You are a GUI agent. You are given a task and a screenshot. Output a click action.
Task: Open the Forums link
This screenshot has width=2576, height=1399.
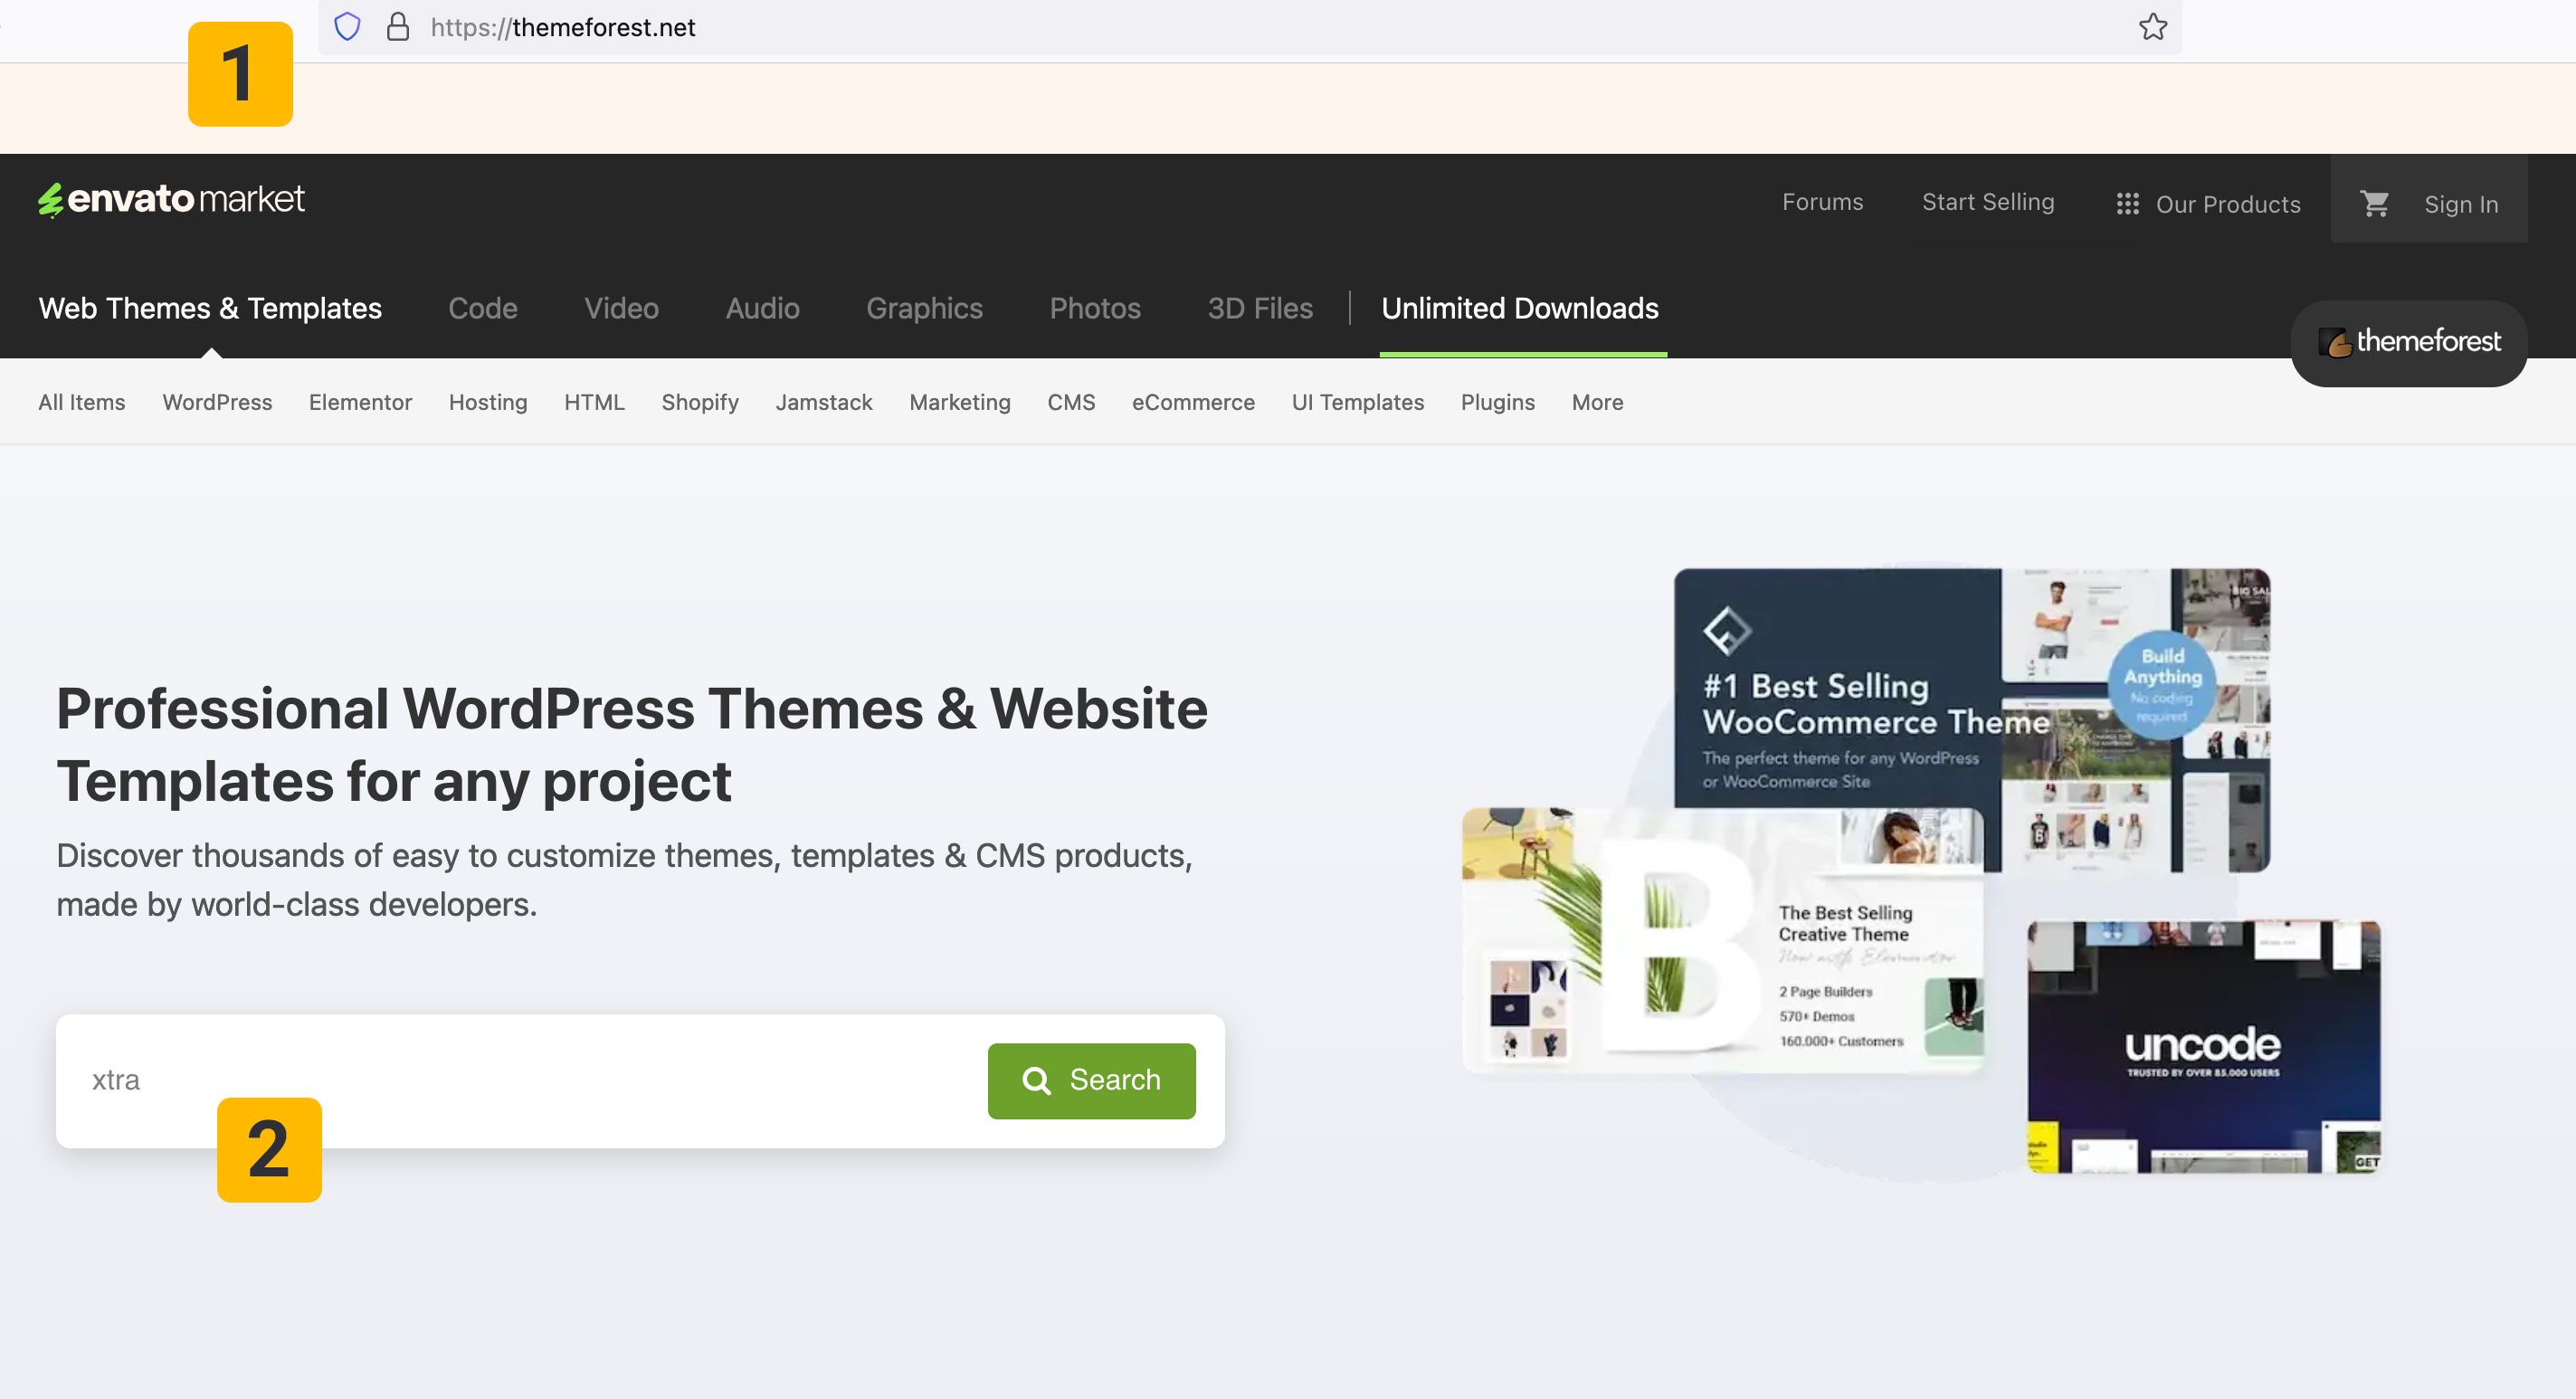pos(1822,202)
